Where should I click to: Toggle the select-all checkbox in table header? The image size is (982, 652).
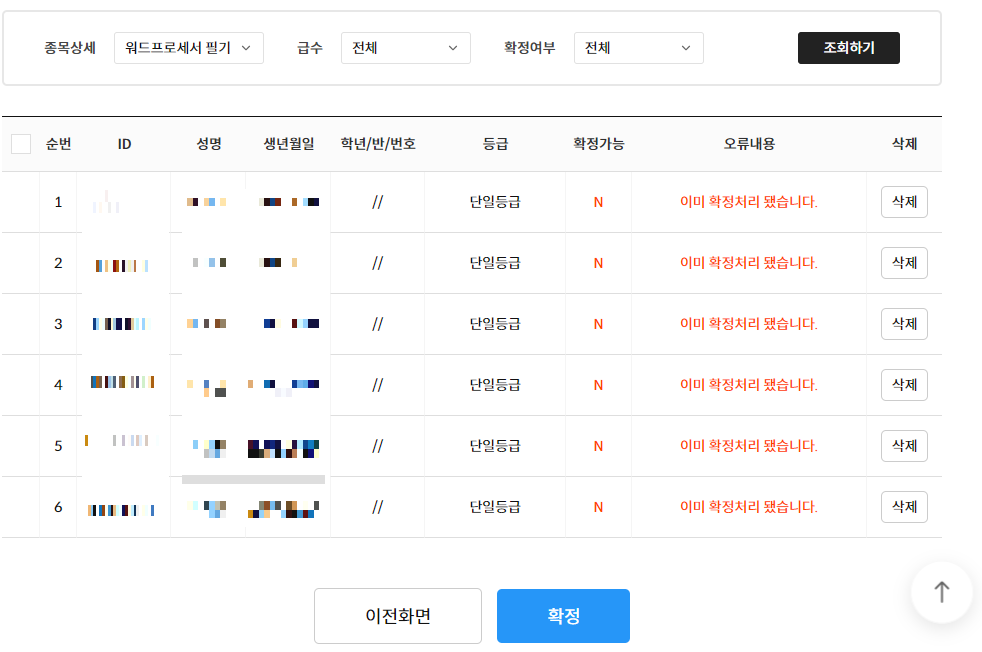(x=21, y=144)
